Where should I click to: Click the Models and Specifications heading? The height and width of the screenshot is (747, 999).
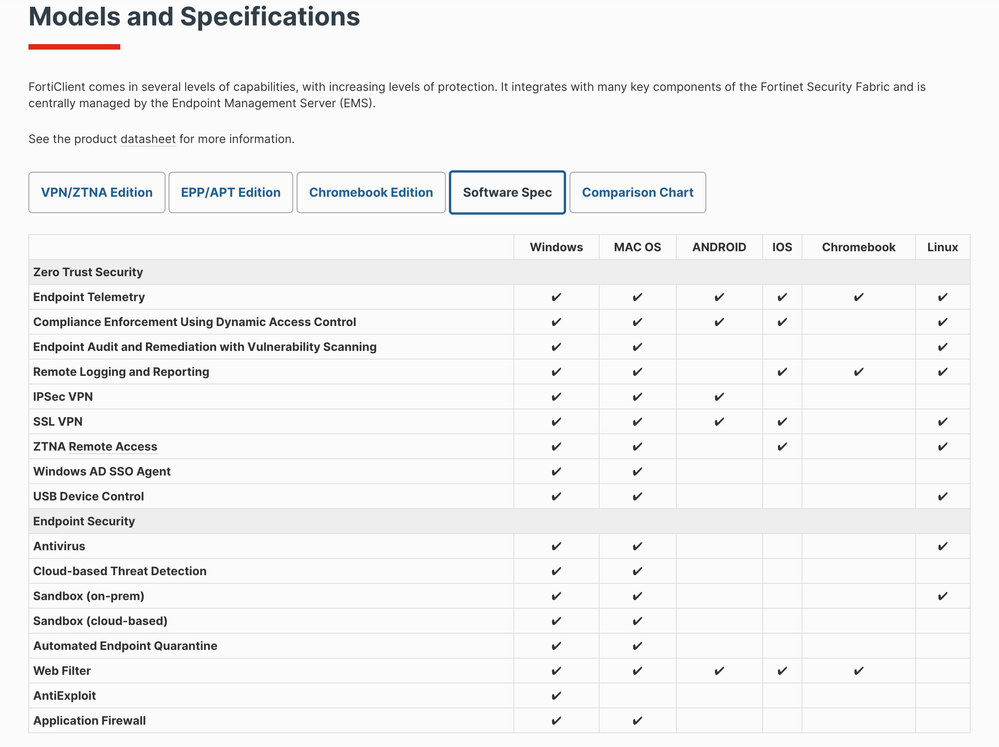(194, 17)
